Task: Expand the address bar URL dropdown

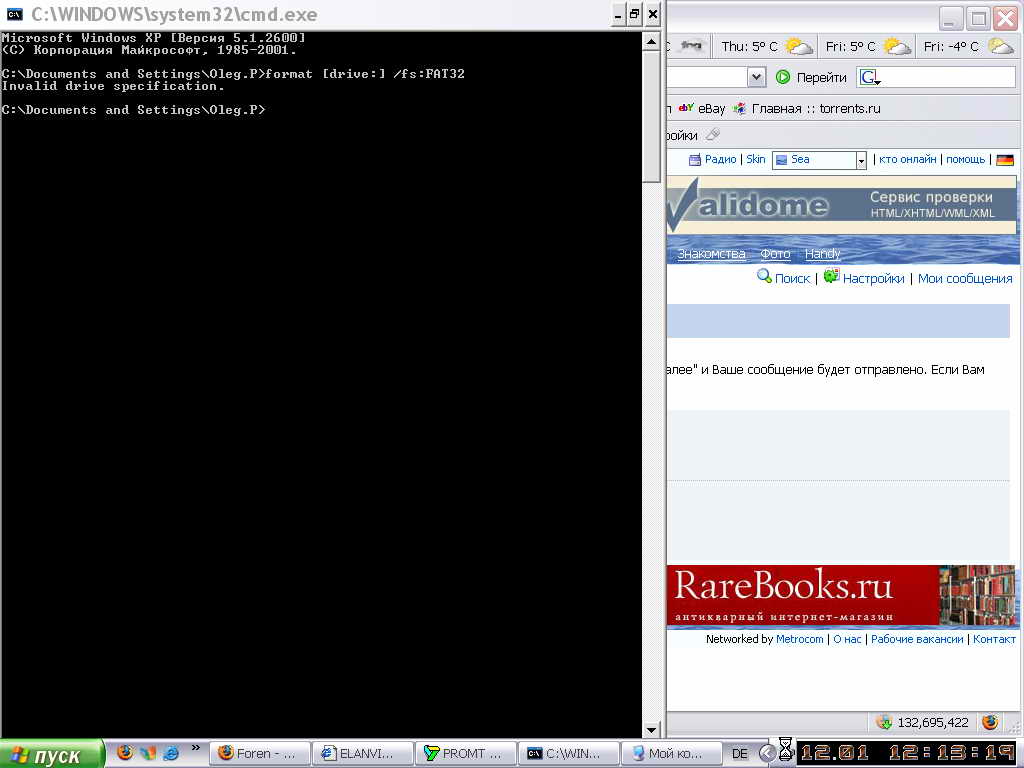Action: point(756,77)
